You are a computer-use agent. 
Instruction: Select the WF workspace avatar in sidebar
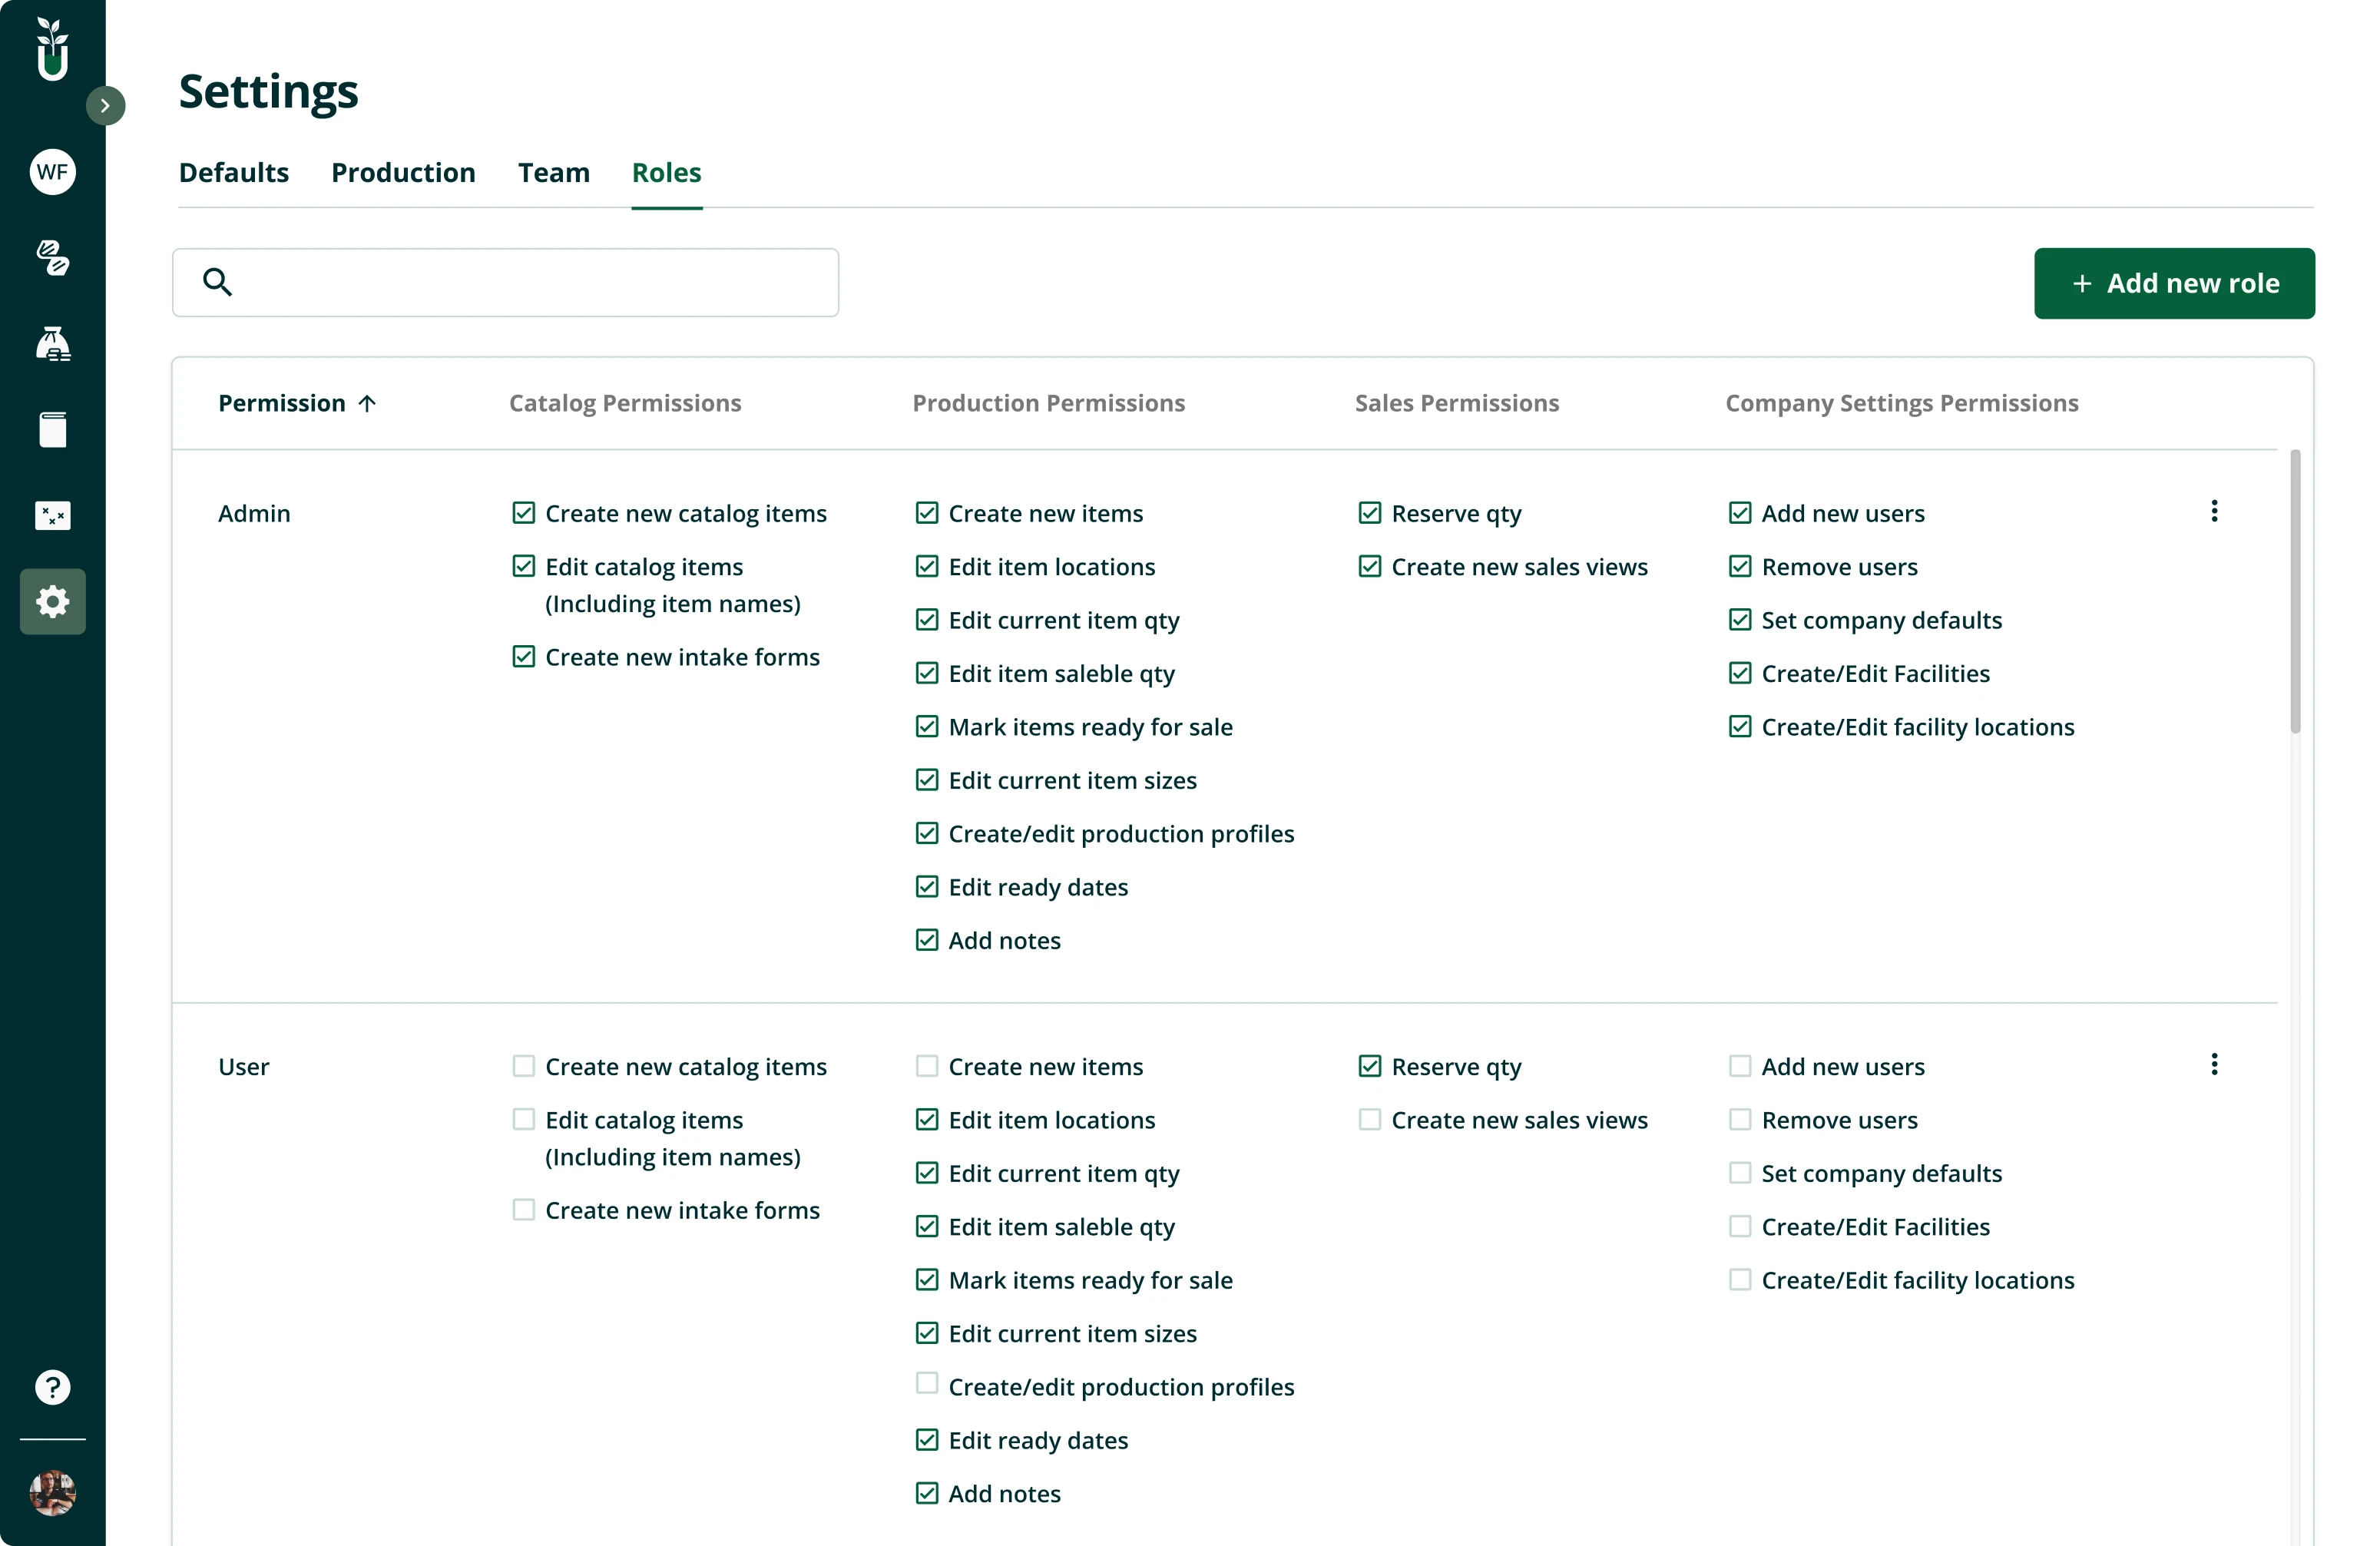(52, 171)
